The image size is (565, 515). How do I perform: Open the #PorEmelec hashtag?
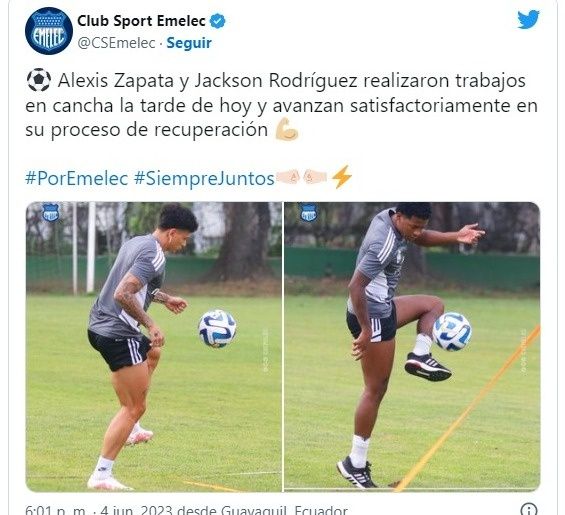click(77, 178)
